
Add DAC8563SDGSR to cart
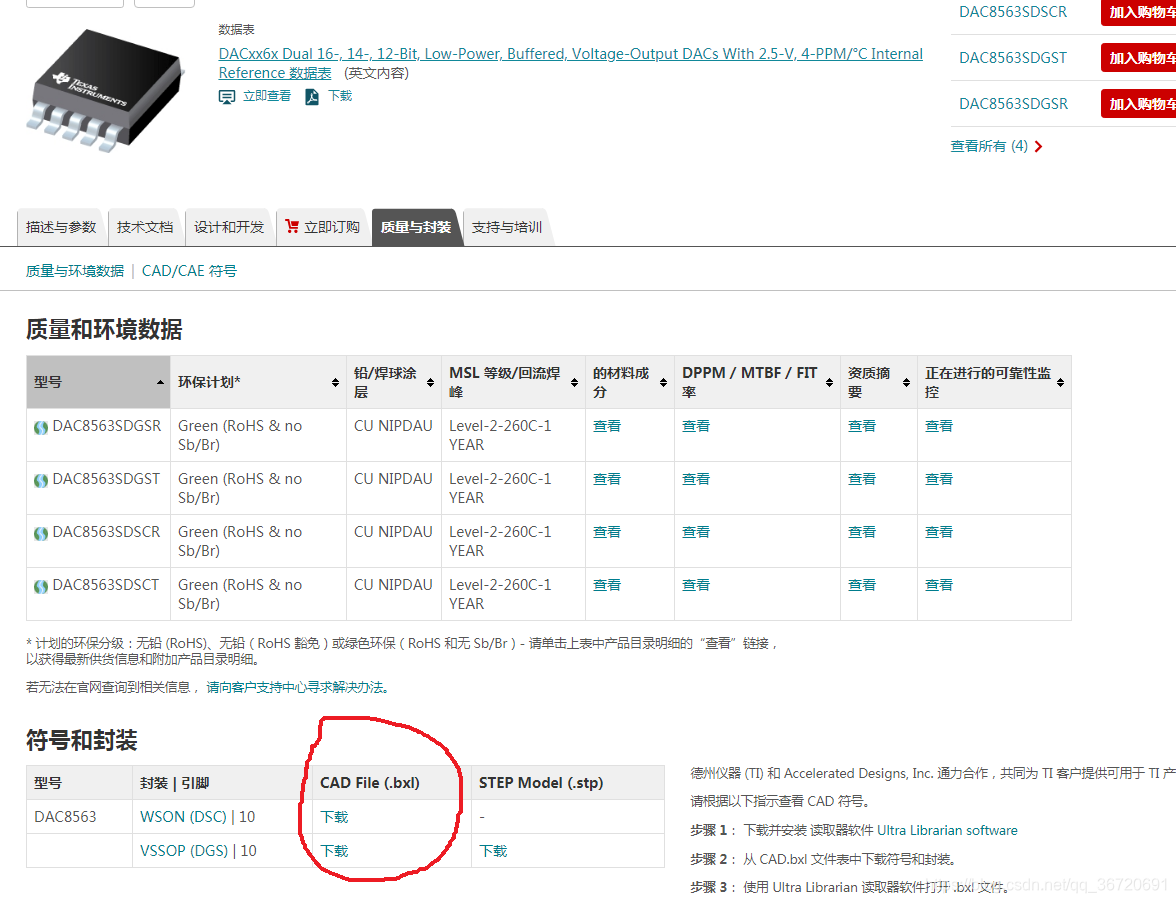[1138, 104]
